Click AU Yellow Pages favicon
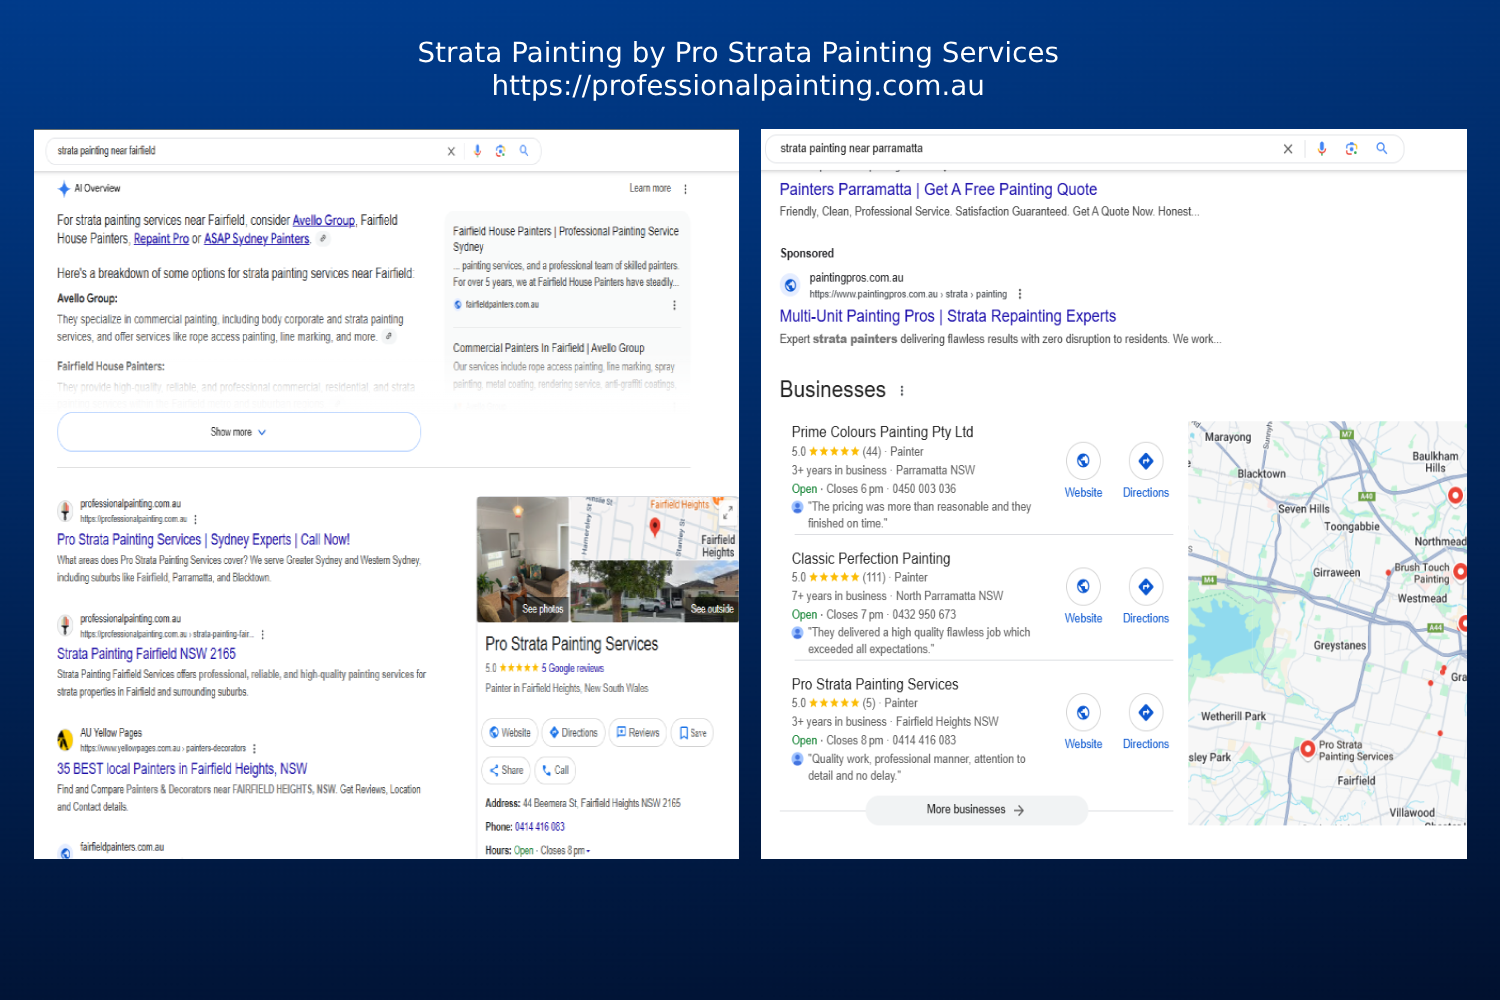 [x=65, y=740]
